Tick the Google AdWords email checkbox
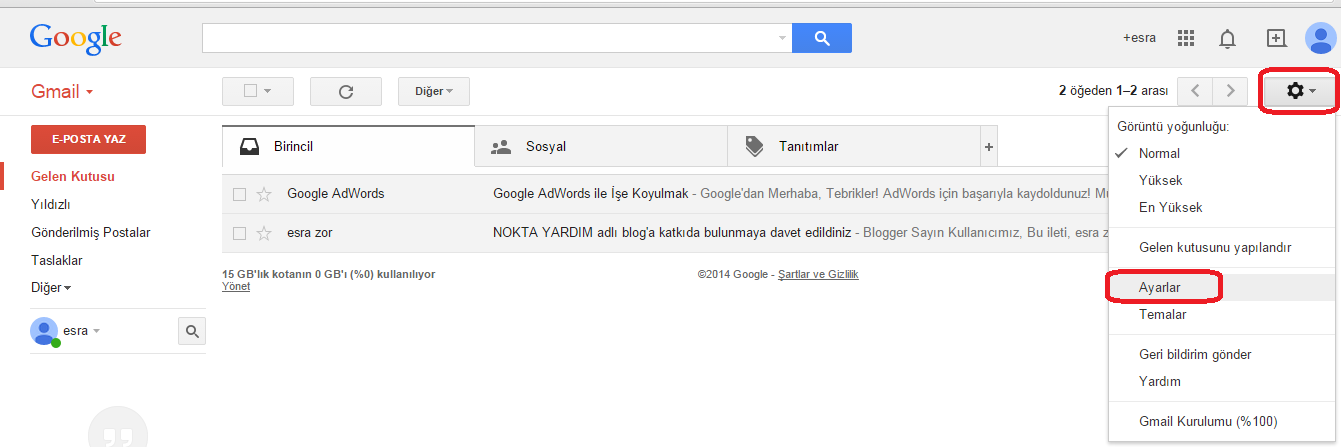The width and height of the screenshot is (1341, 447). (x=239, y=194)
